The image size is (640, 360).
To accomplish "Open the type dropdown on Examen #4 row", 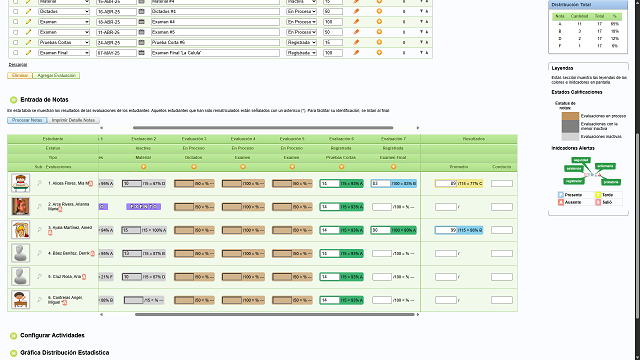I will [64, 22].
